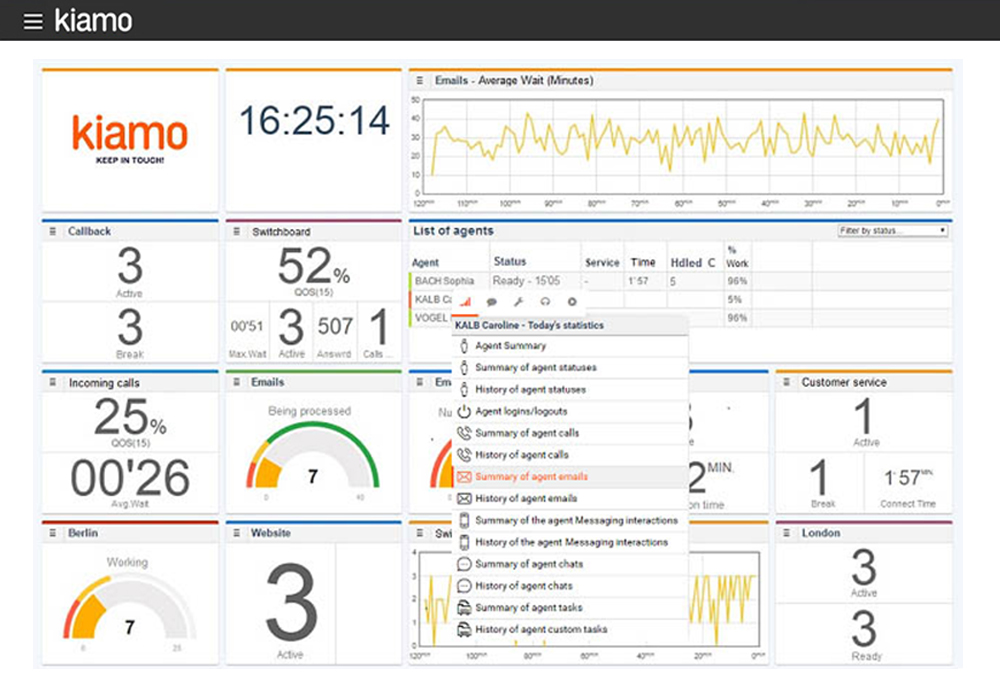The image size is (1000, 677).
Task: Click the kiamo logo in the top bar
Action: 93,20
